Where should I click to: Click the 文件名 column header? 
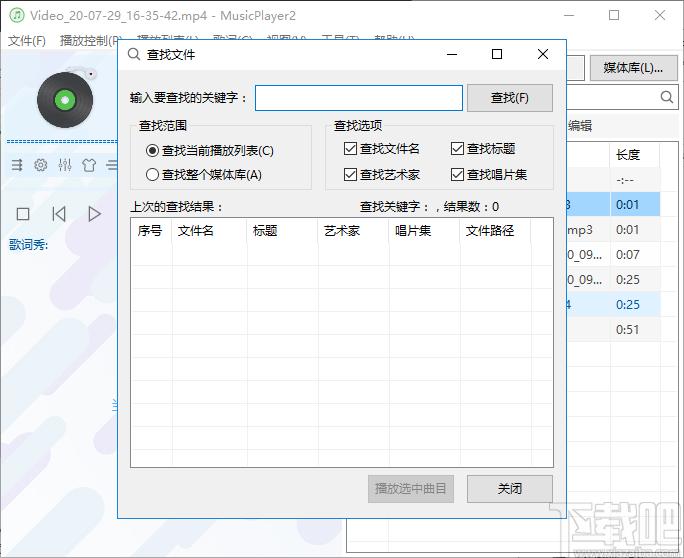(209, 230)
